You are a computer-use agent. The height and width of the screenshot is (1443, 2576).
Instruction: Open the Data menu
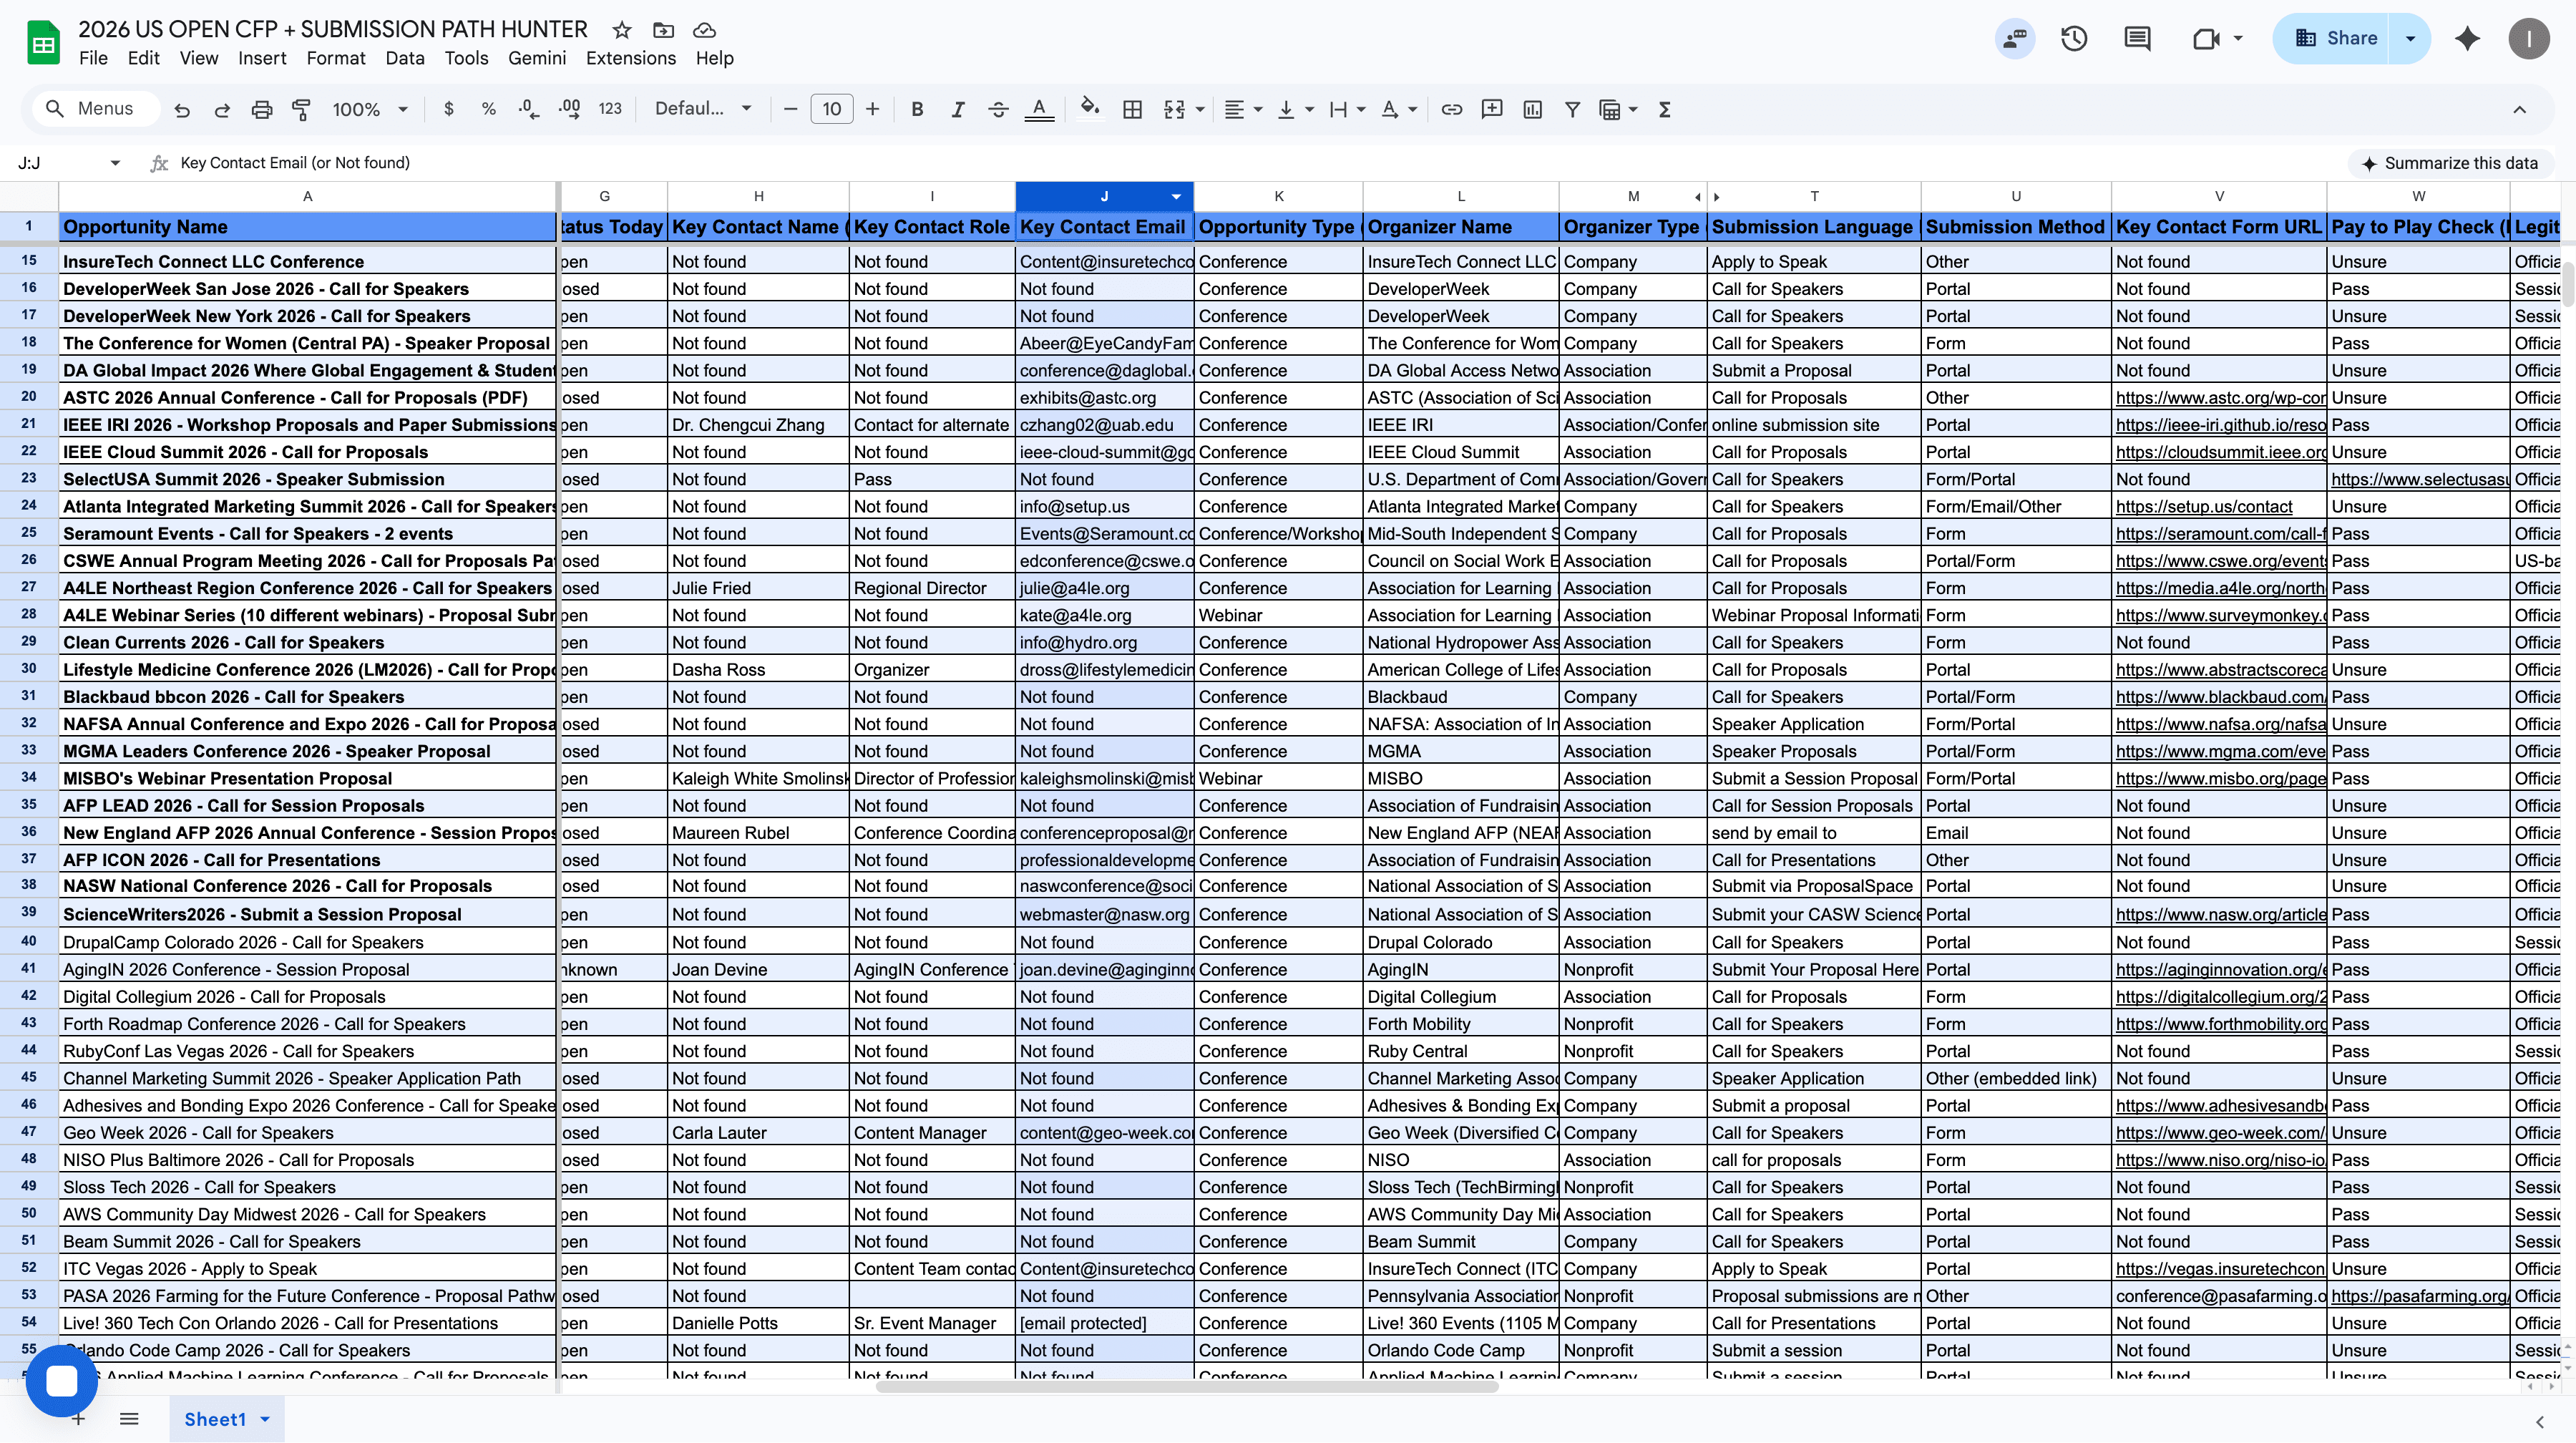click(x=404, y=58)
